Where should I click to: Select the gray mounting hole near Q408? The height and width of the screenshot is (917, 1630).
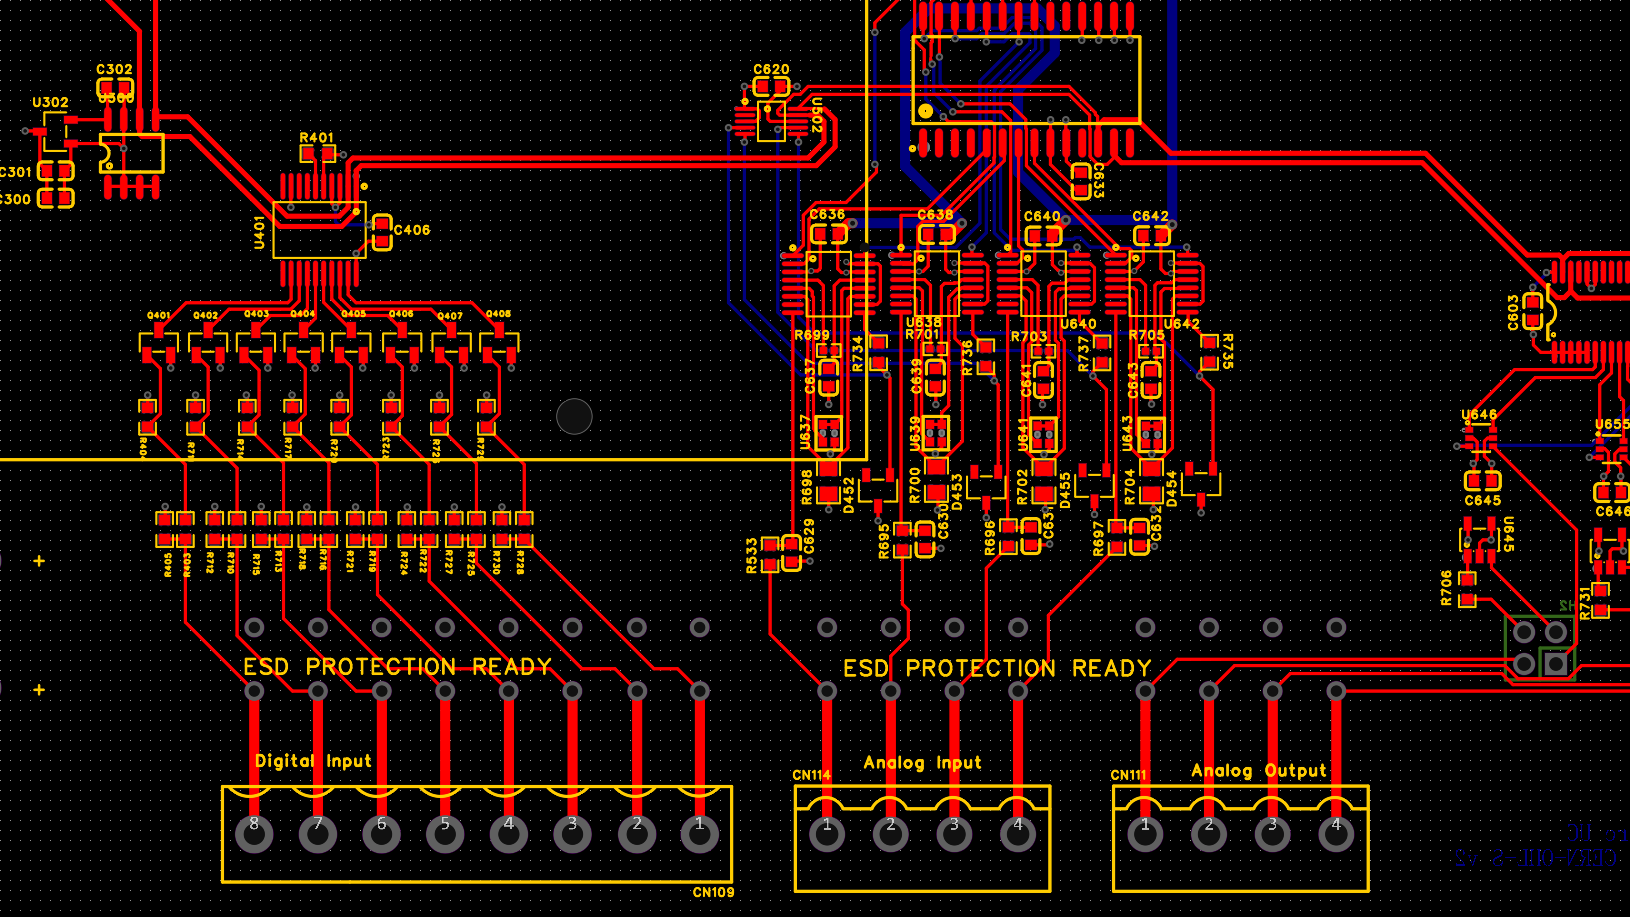(574, 416)
